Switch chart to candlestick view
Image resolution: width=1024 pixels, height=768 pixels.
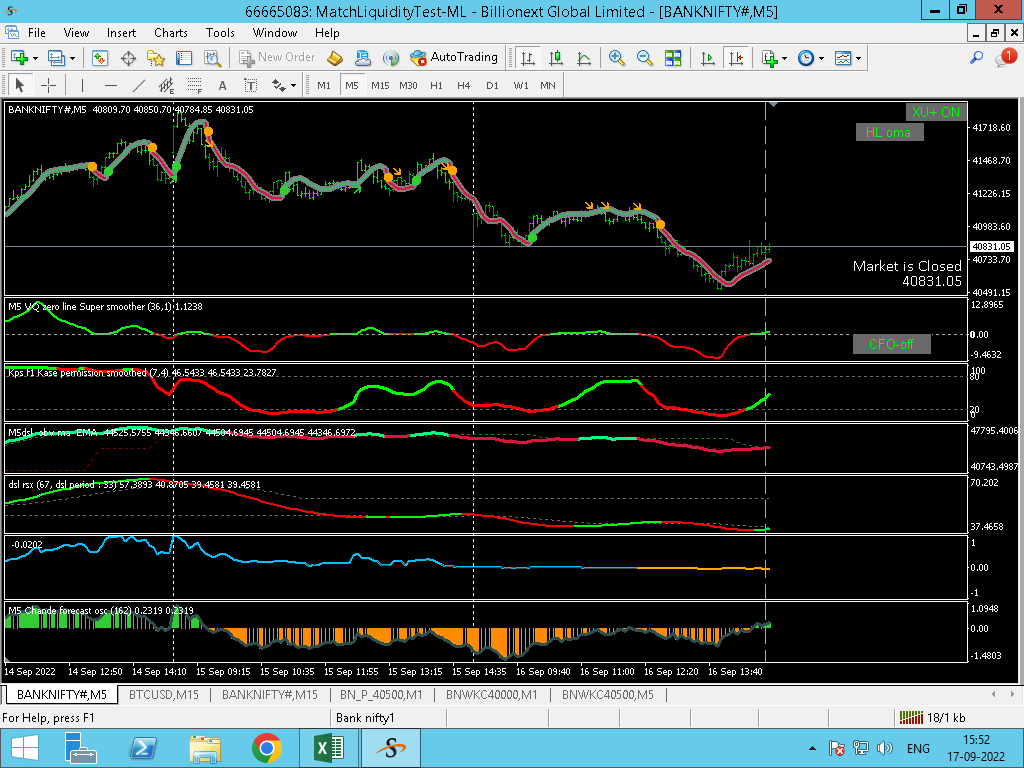(555, 58)
